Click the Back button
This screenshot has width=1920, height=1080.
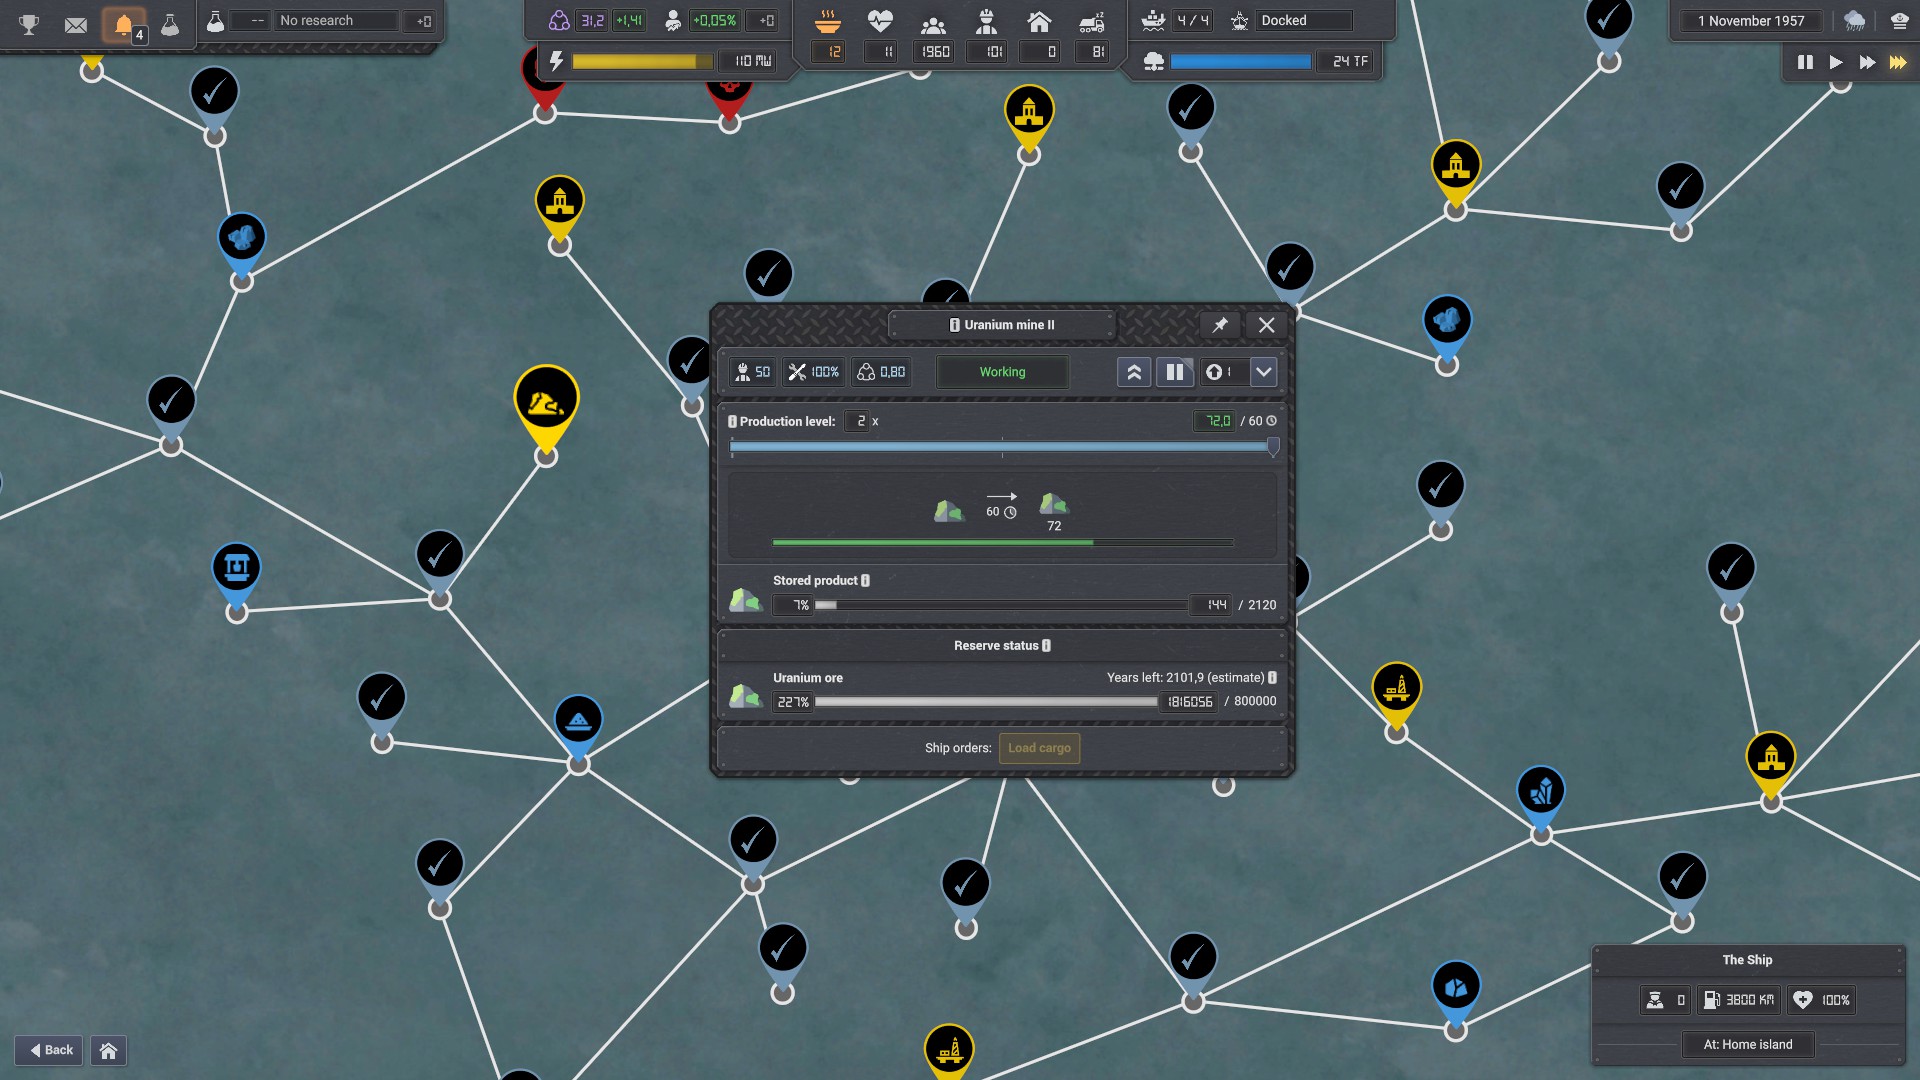point(50,1050)
